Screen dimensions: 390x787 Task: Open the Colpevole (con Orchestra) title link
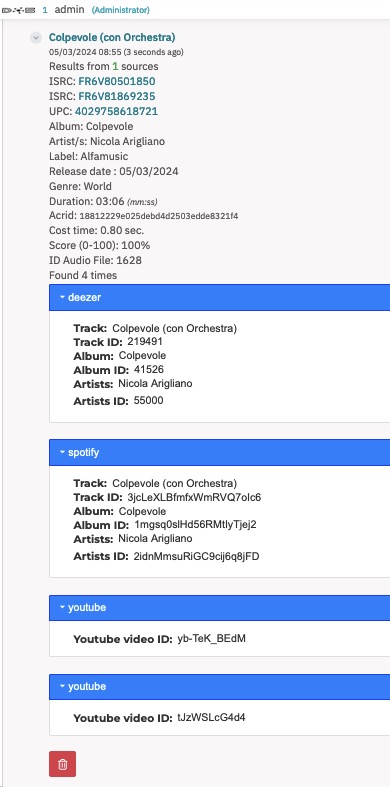pos(112,37)
